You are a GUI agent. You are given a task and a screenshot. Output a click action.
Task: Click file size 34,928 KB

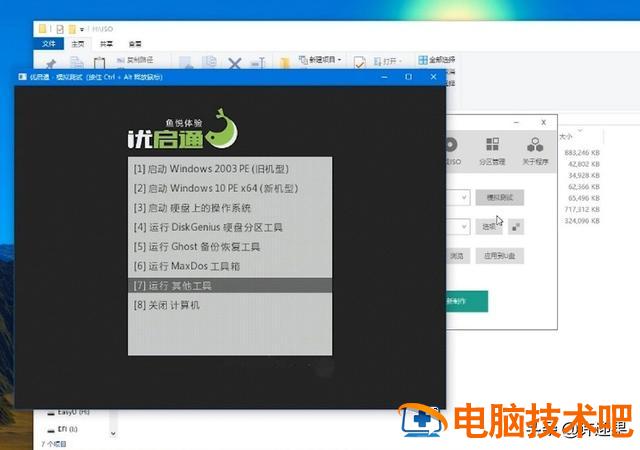(584, 176)
